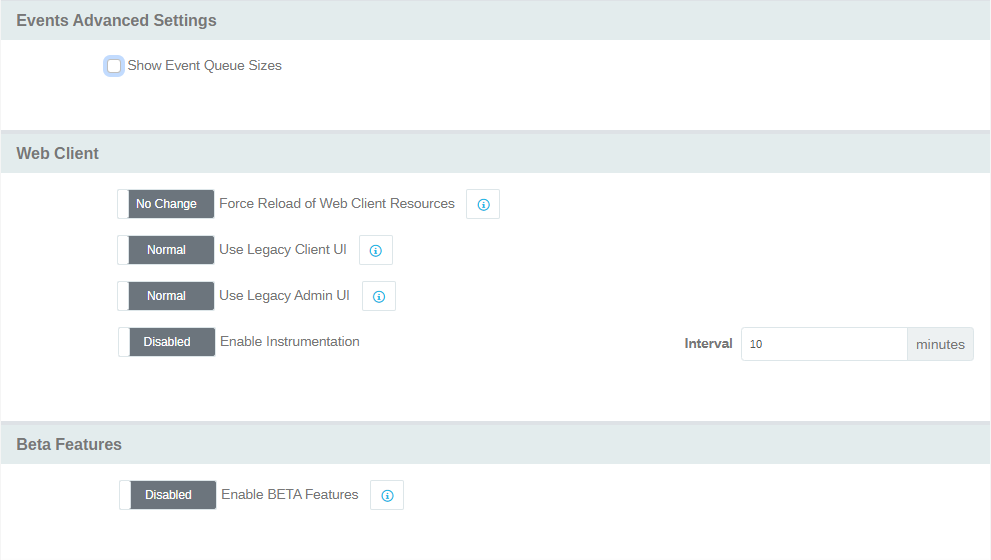Click the Force Reload of Web Client Resources label
Screen dimensions: 991x560
click(337, 204)
